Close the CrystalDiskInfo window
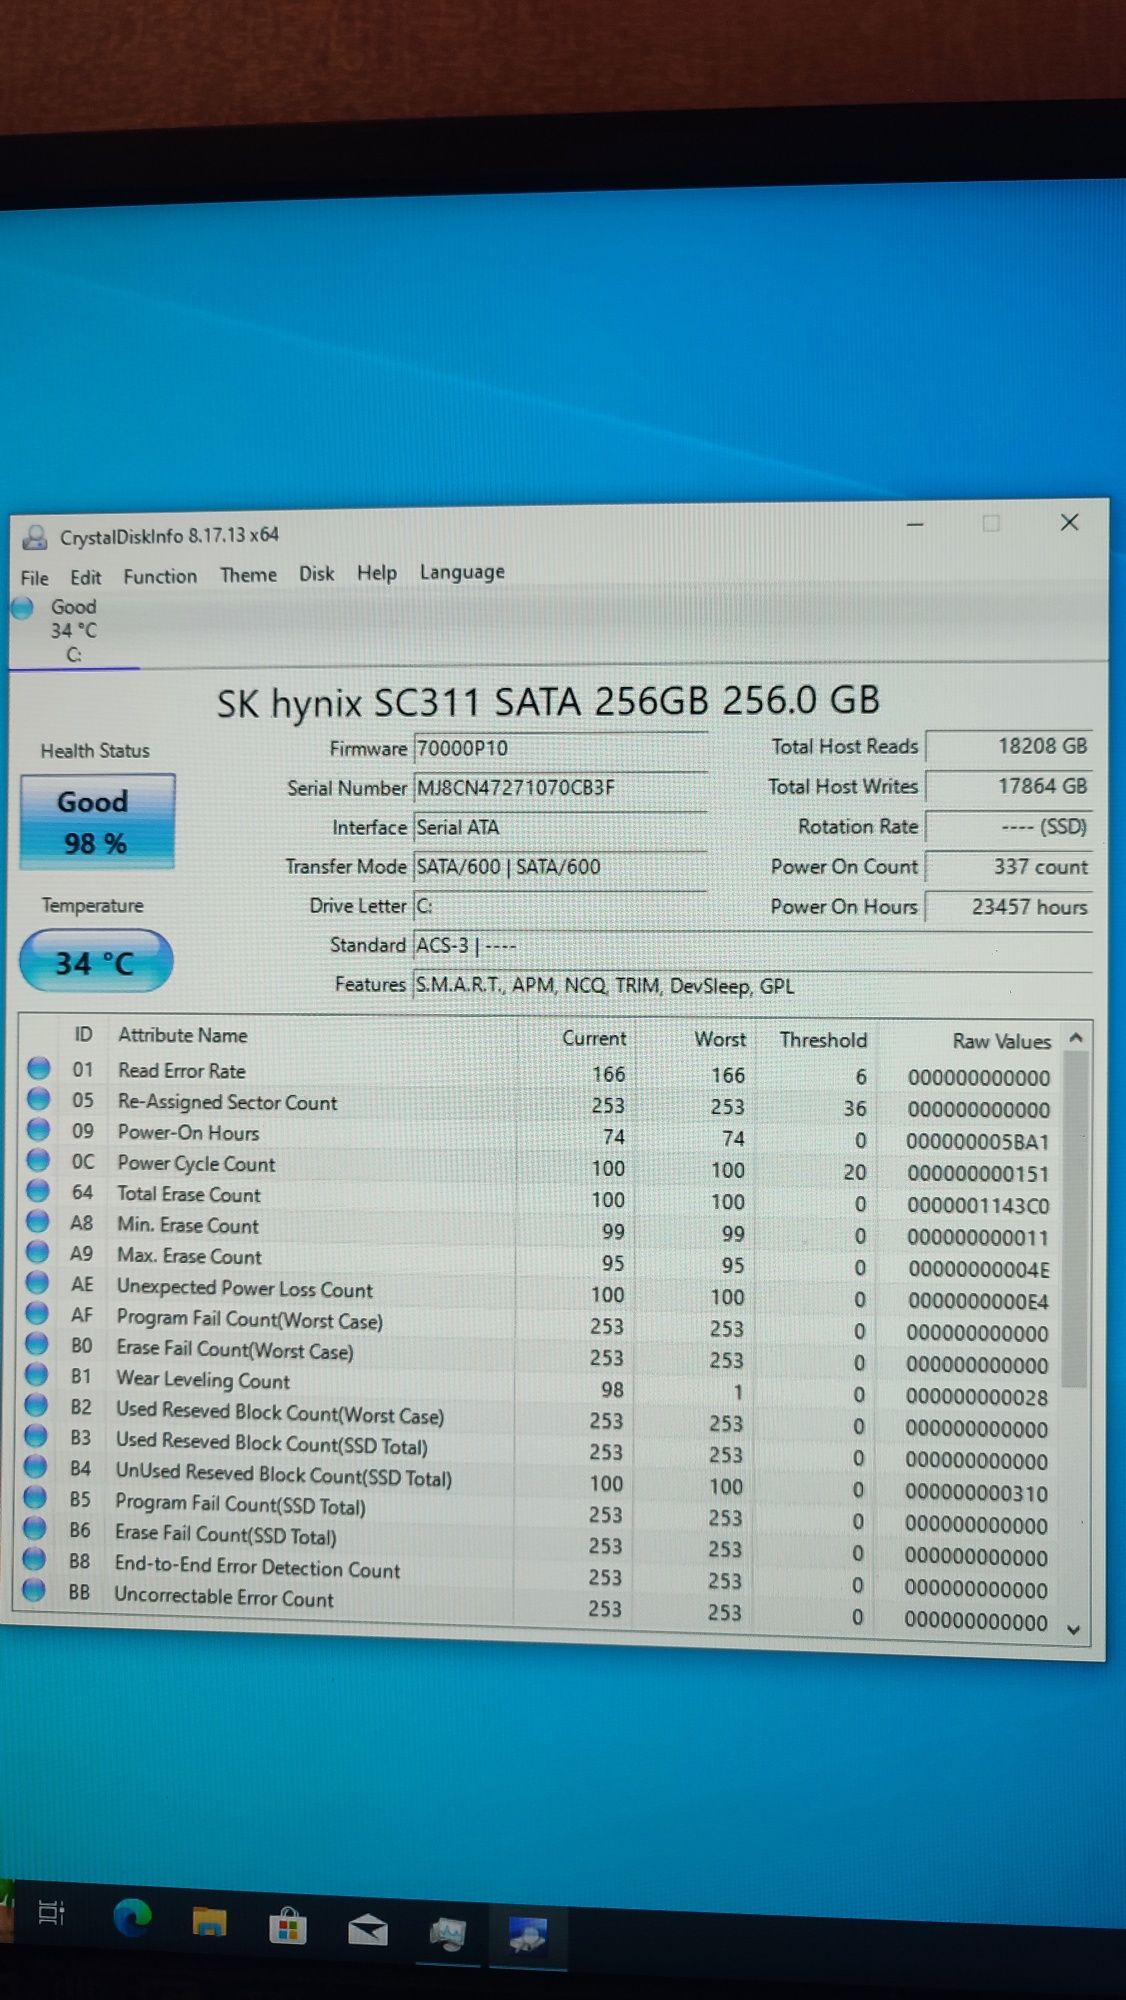Viewport: 1126px width, 2000px height. coord(1069,522)
